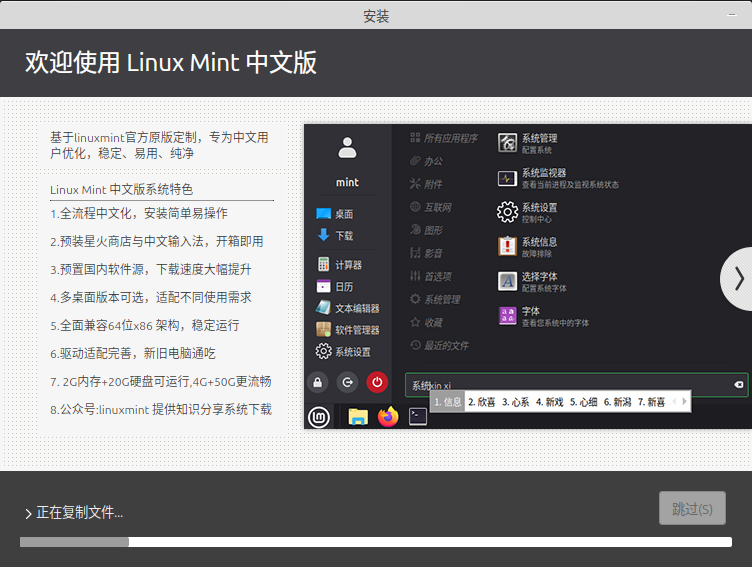
Task: Select the 系统管理 category in menu list
Action: coord(435,299)
